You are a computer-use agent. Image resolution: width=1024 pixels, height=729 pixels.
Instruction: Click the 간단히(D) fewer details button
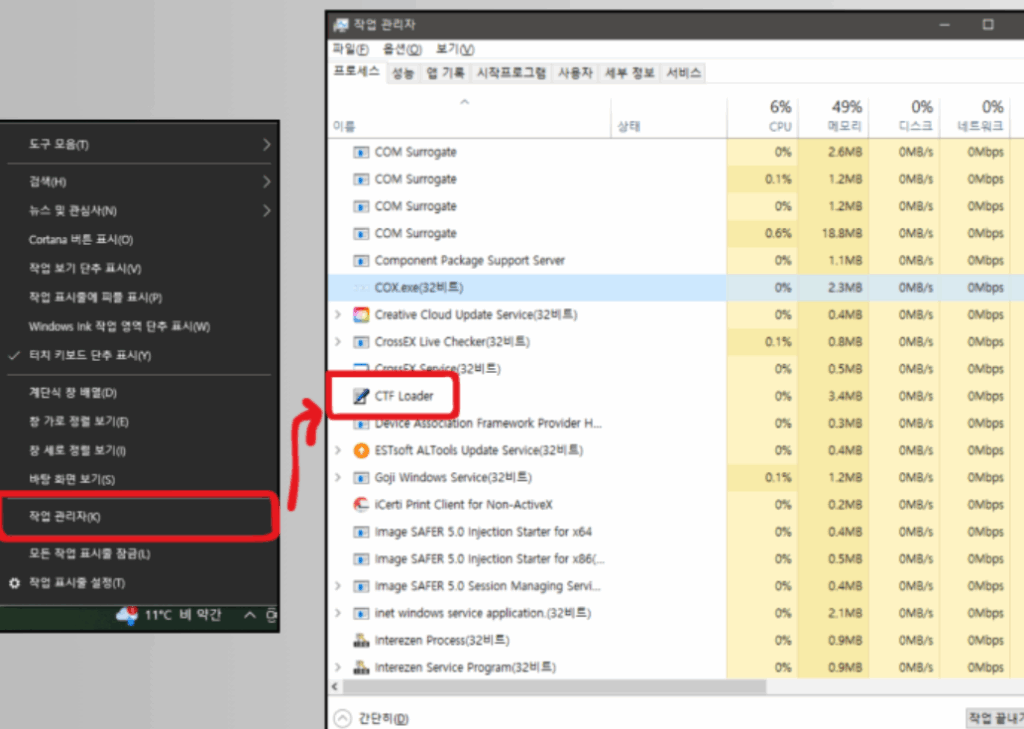(371, 719)
